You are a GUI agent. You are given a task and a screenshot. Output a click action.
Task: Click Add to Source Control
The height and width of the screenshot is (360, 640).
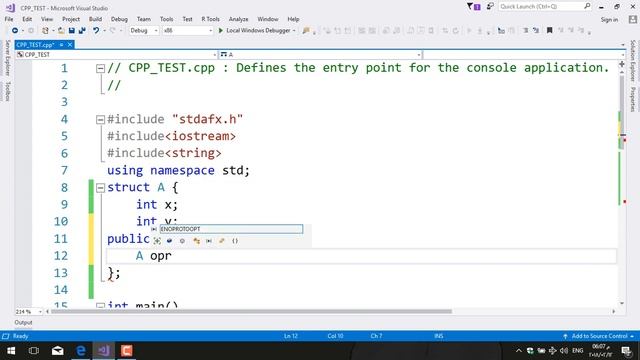pos(599,336)
